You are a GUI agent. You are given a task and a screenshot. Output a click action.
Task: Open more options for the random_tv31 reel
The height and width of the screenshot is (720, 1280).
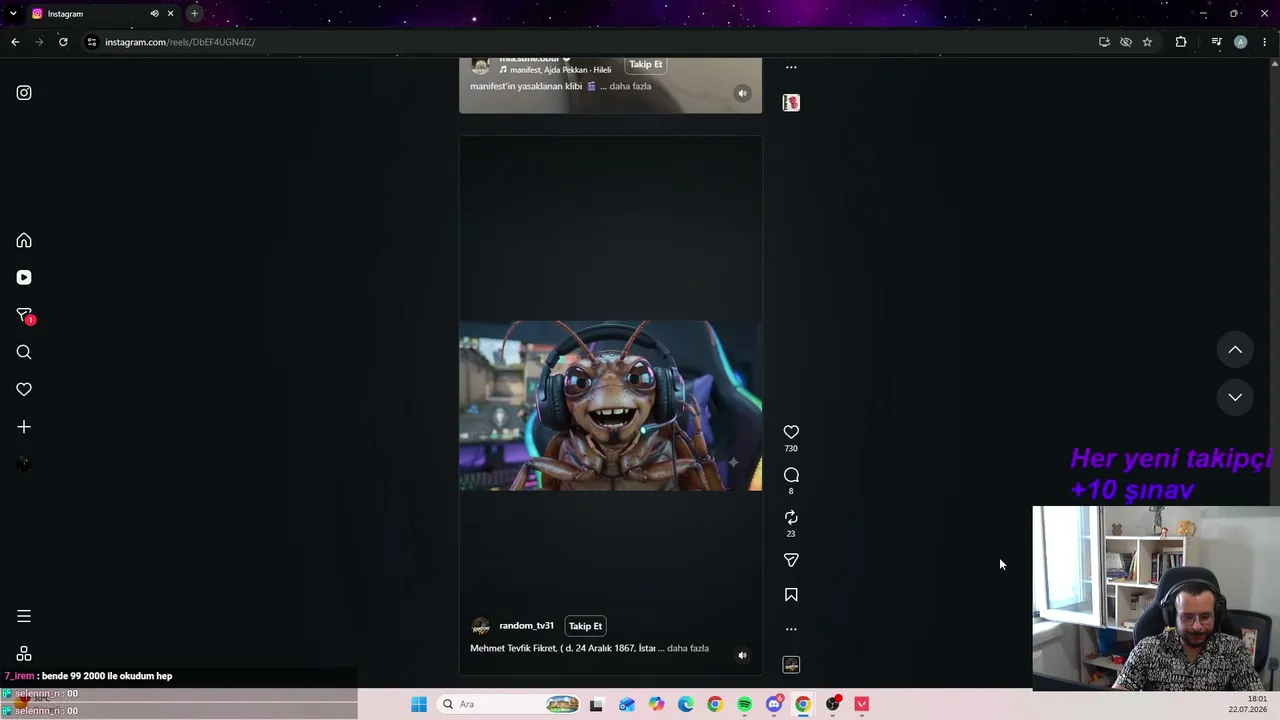click(791, 629)
